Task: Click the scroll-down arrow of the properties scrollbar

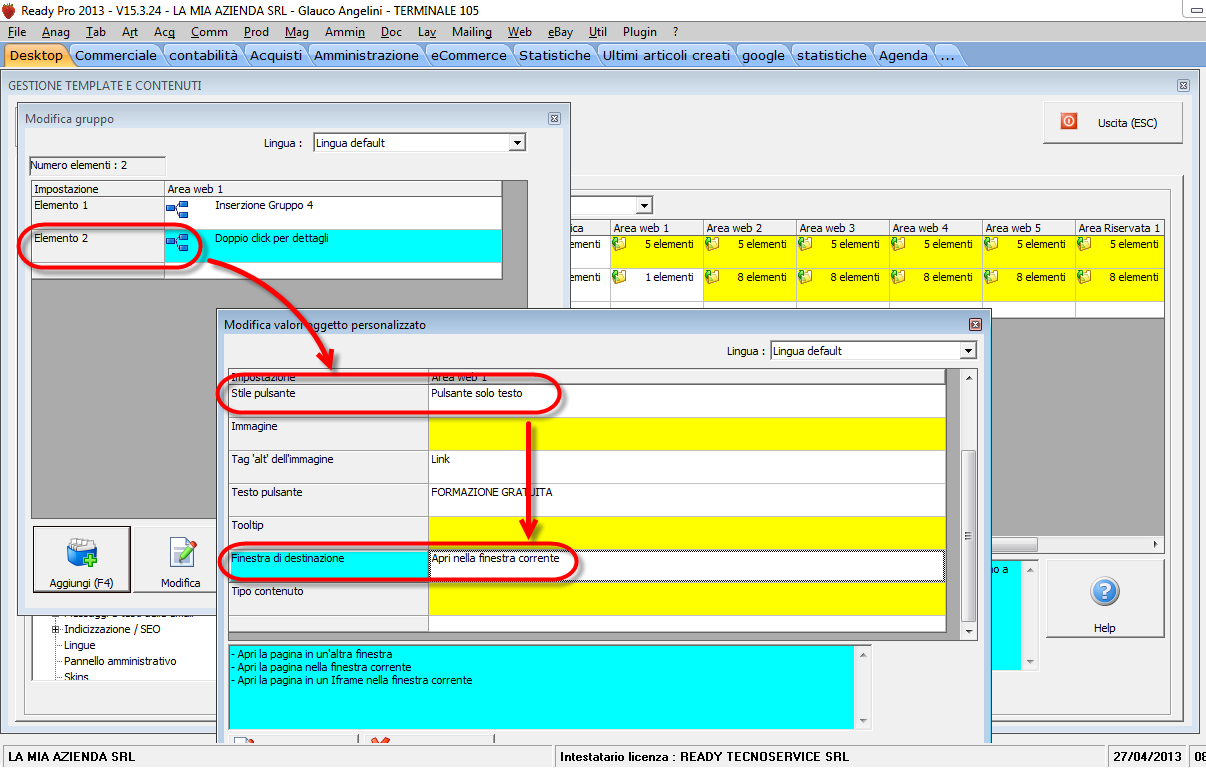Action: pos(968,631)
